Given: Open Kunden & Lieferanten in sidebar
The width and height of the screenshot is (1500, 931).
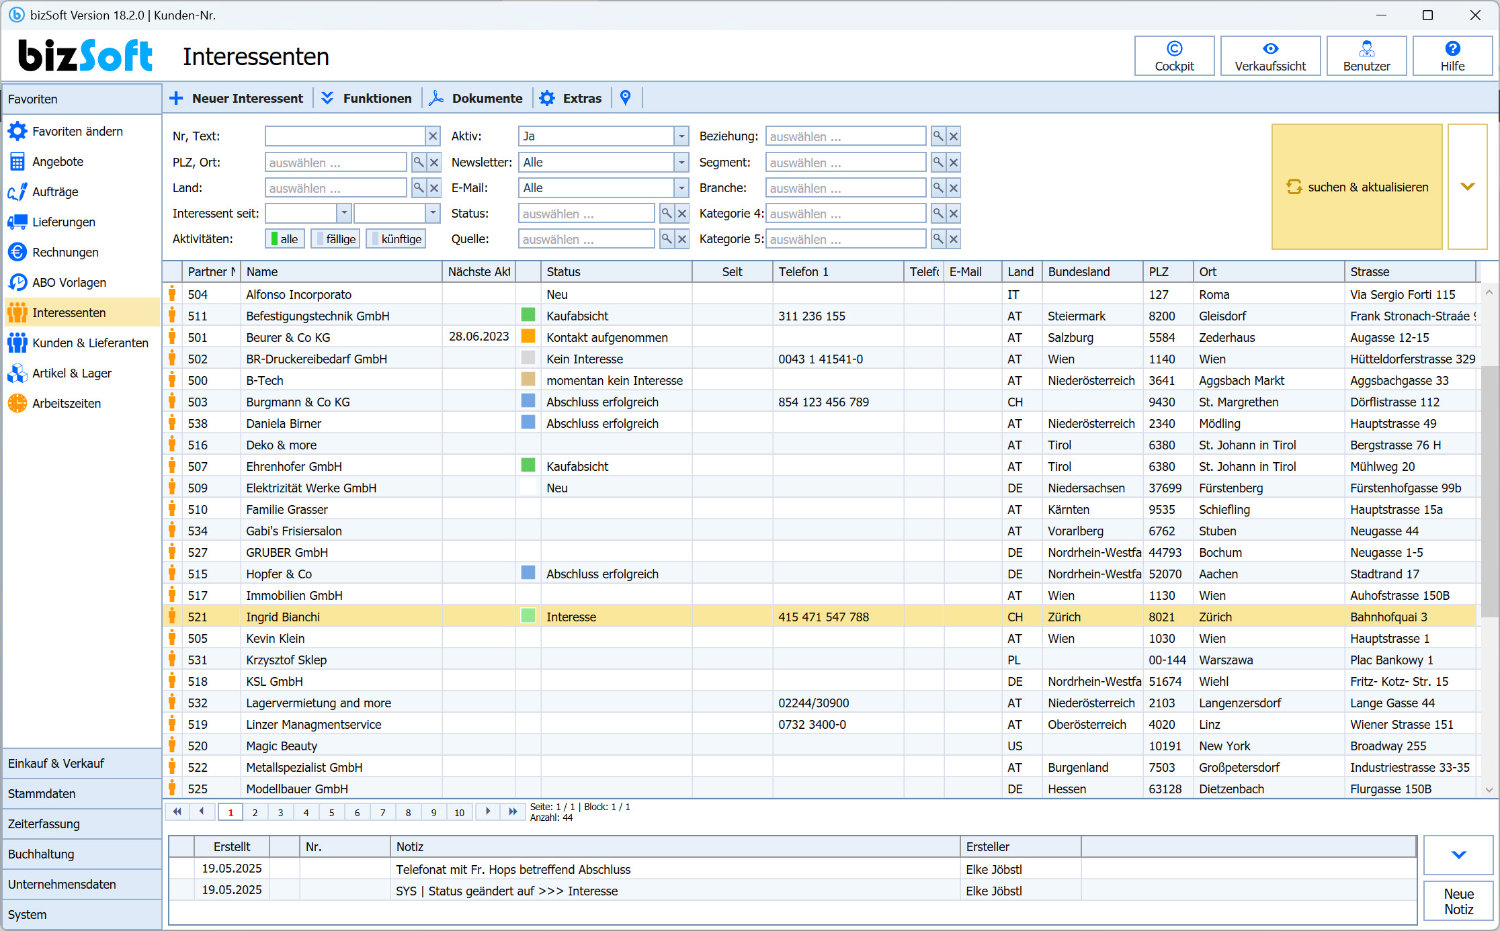Looking at the screenshot, I should point(90,343).
